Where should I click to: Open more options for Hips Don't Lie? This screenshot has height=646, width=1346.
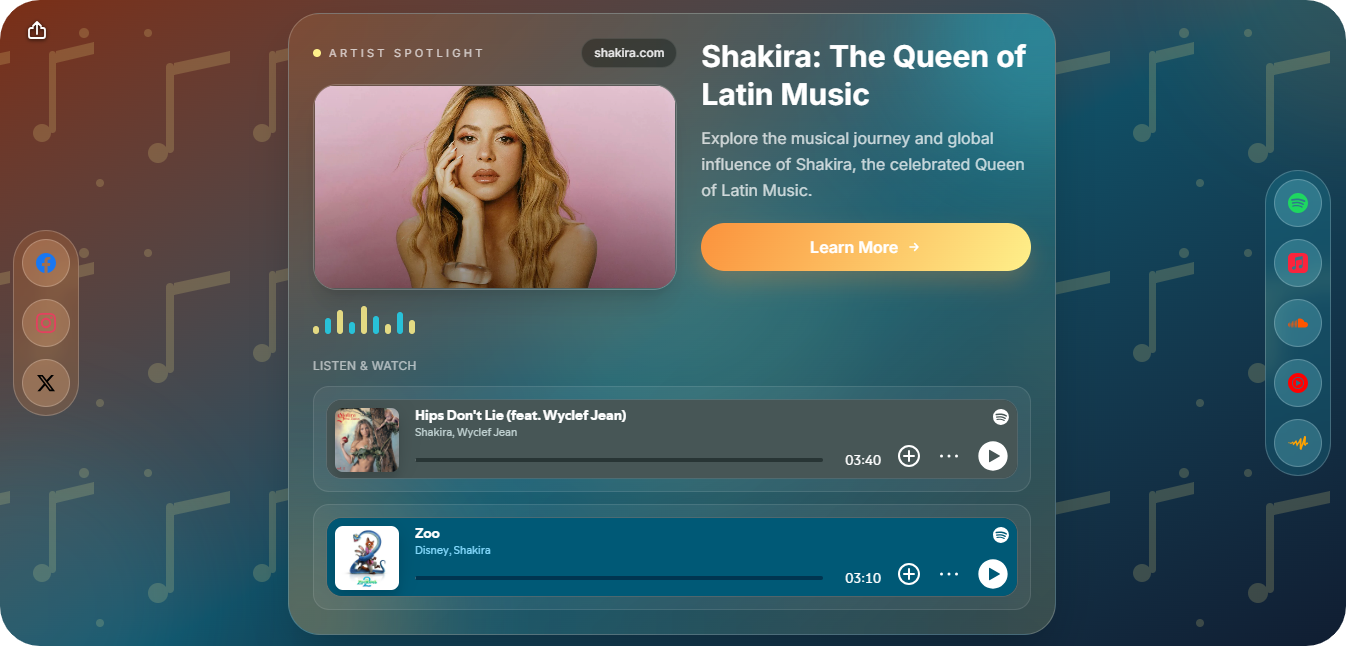[949, 456]
